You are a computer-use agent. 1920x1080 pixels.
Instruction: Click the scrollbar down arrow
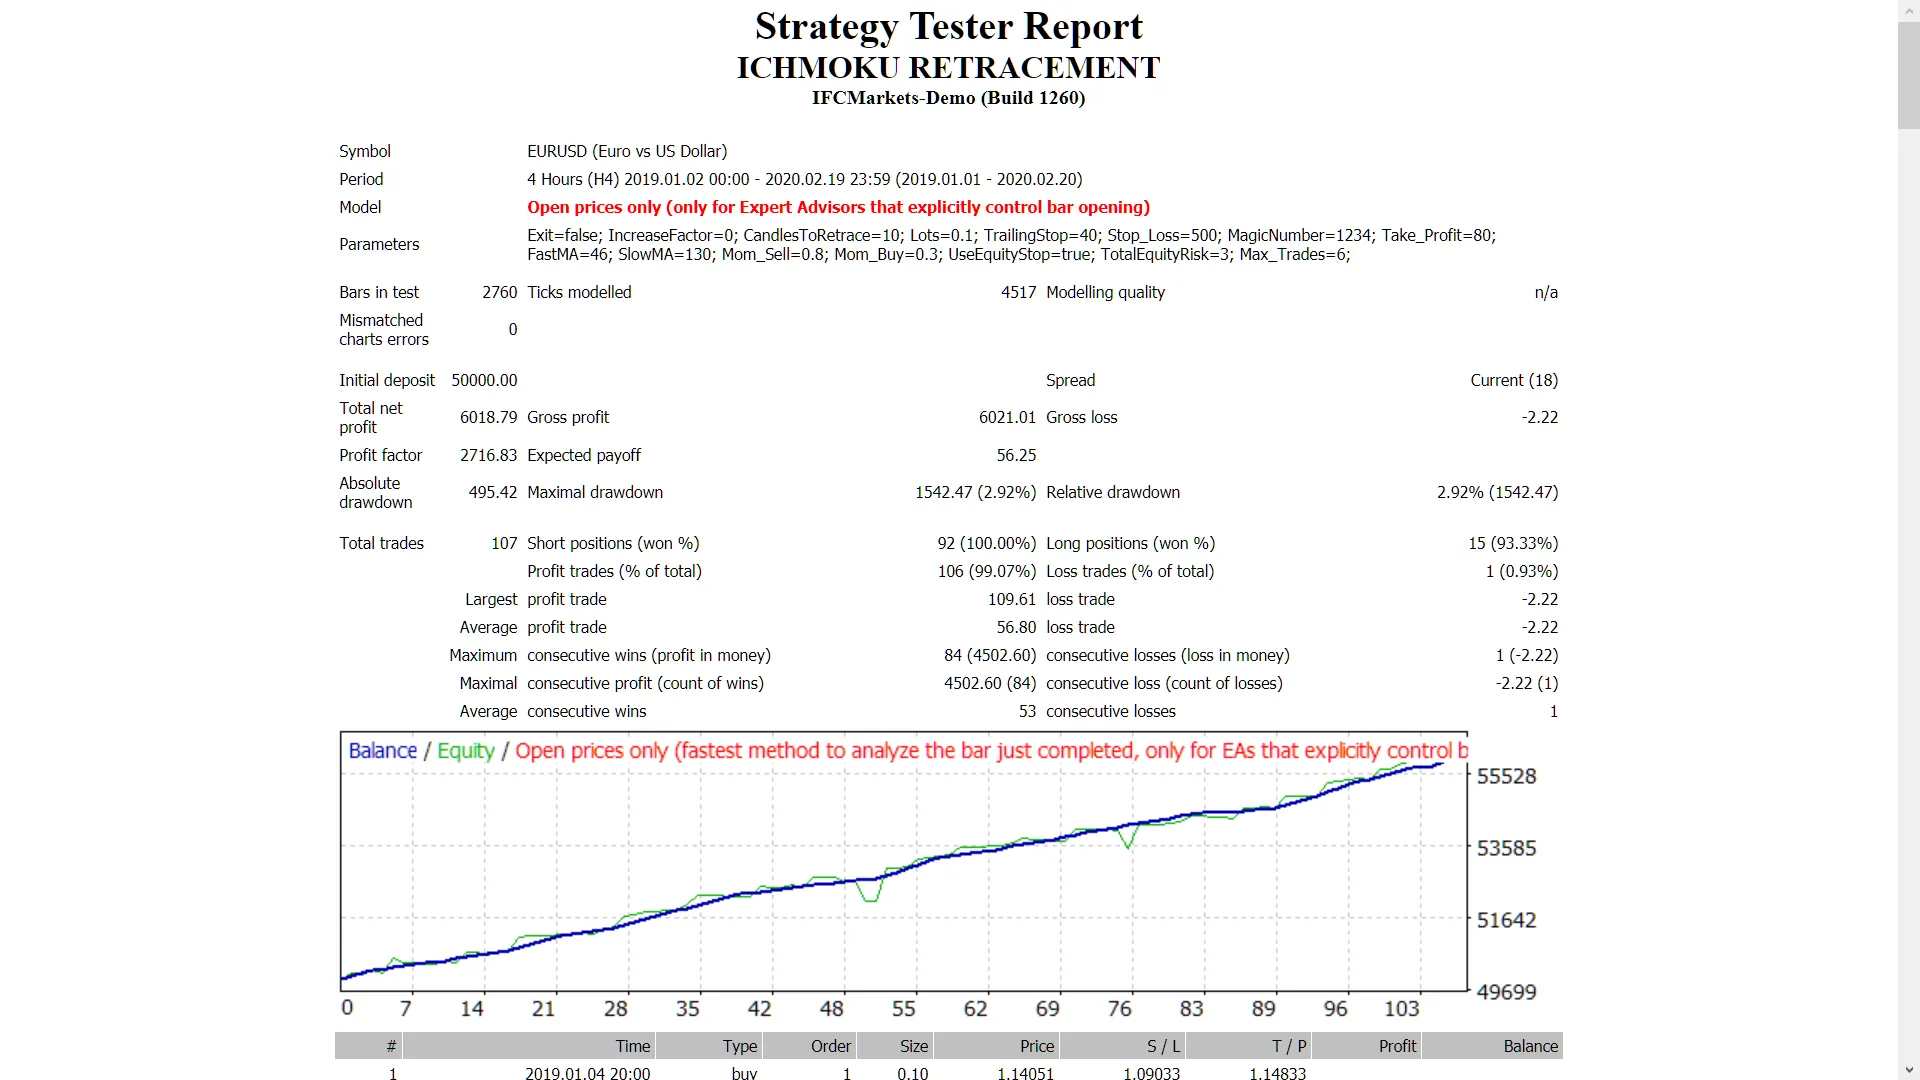tap(1908, 1071)
